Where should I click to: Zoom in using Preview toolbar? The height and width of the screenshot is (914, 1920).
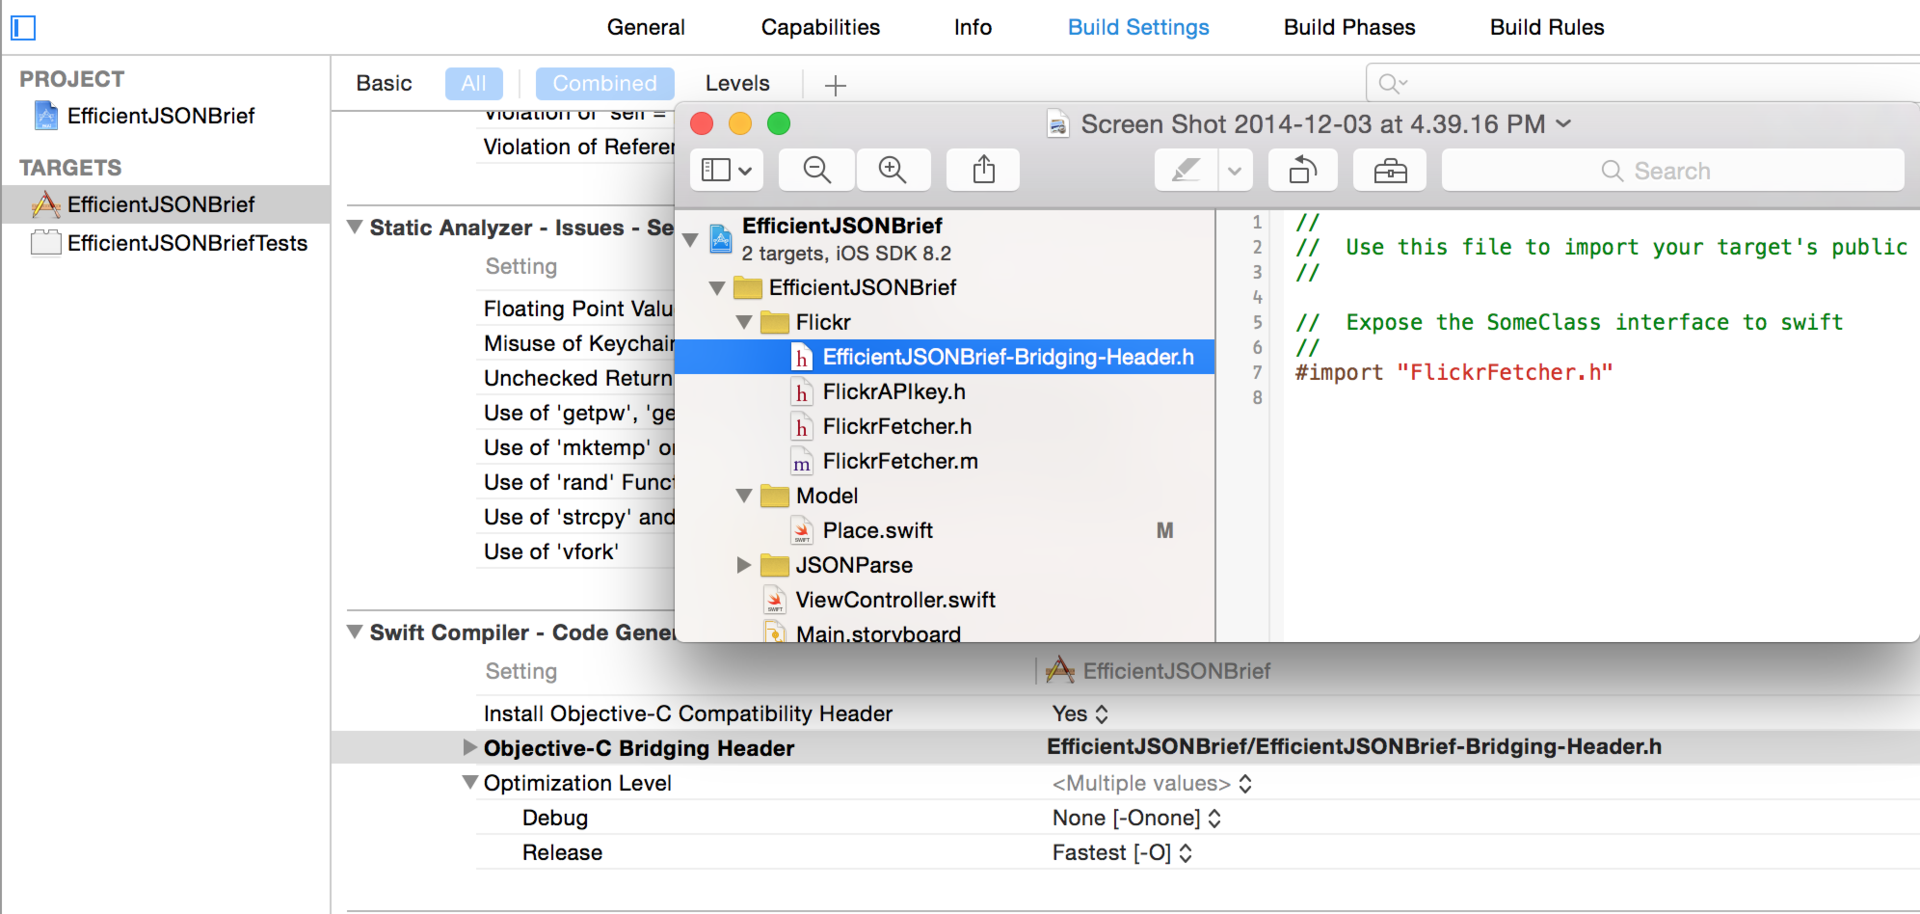point(893,170)
